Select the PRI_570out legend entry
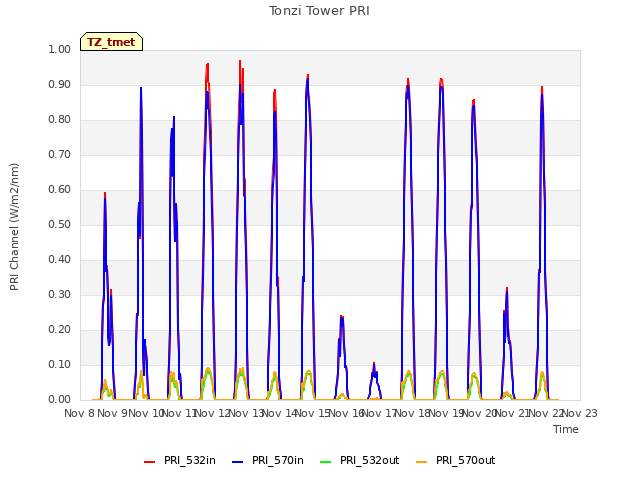The image size is (640, 480). pyautogui.click(x=456, y=461)
